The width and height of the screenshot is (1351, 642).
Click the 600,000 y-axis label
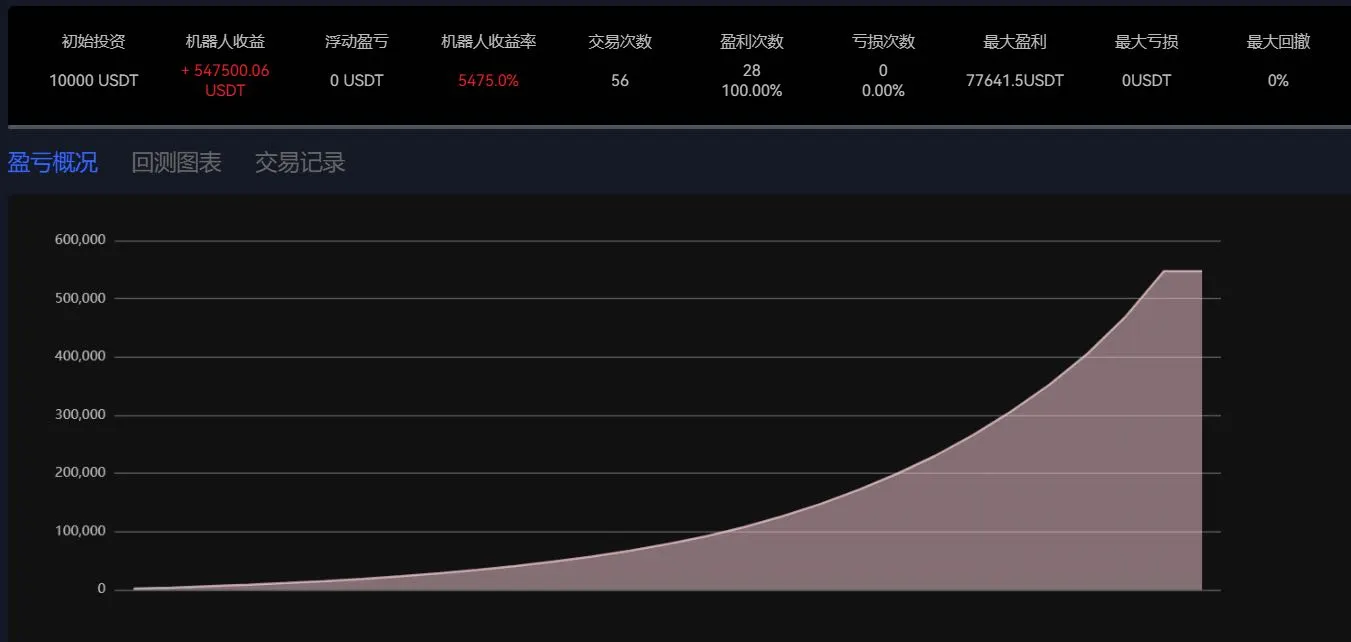(82, 240)
